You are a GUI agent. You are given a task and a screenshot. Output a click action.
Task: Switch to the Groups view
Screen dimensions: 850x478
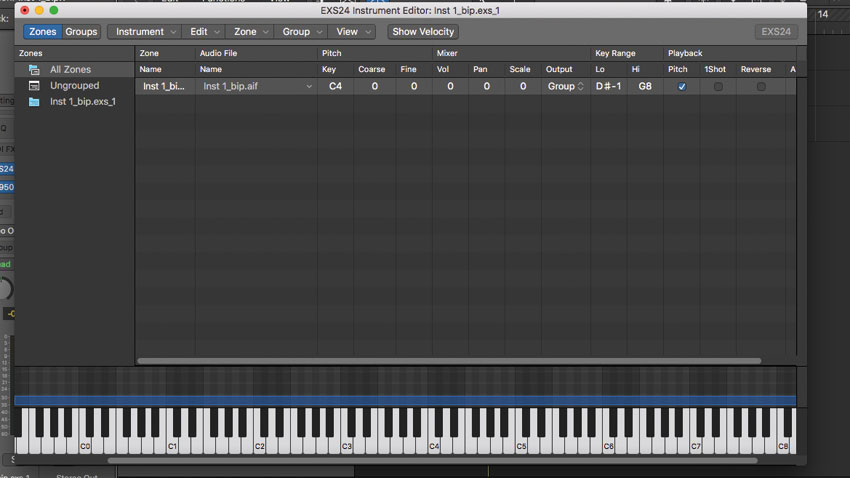click(x=81, y=31)
